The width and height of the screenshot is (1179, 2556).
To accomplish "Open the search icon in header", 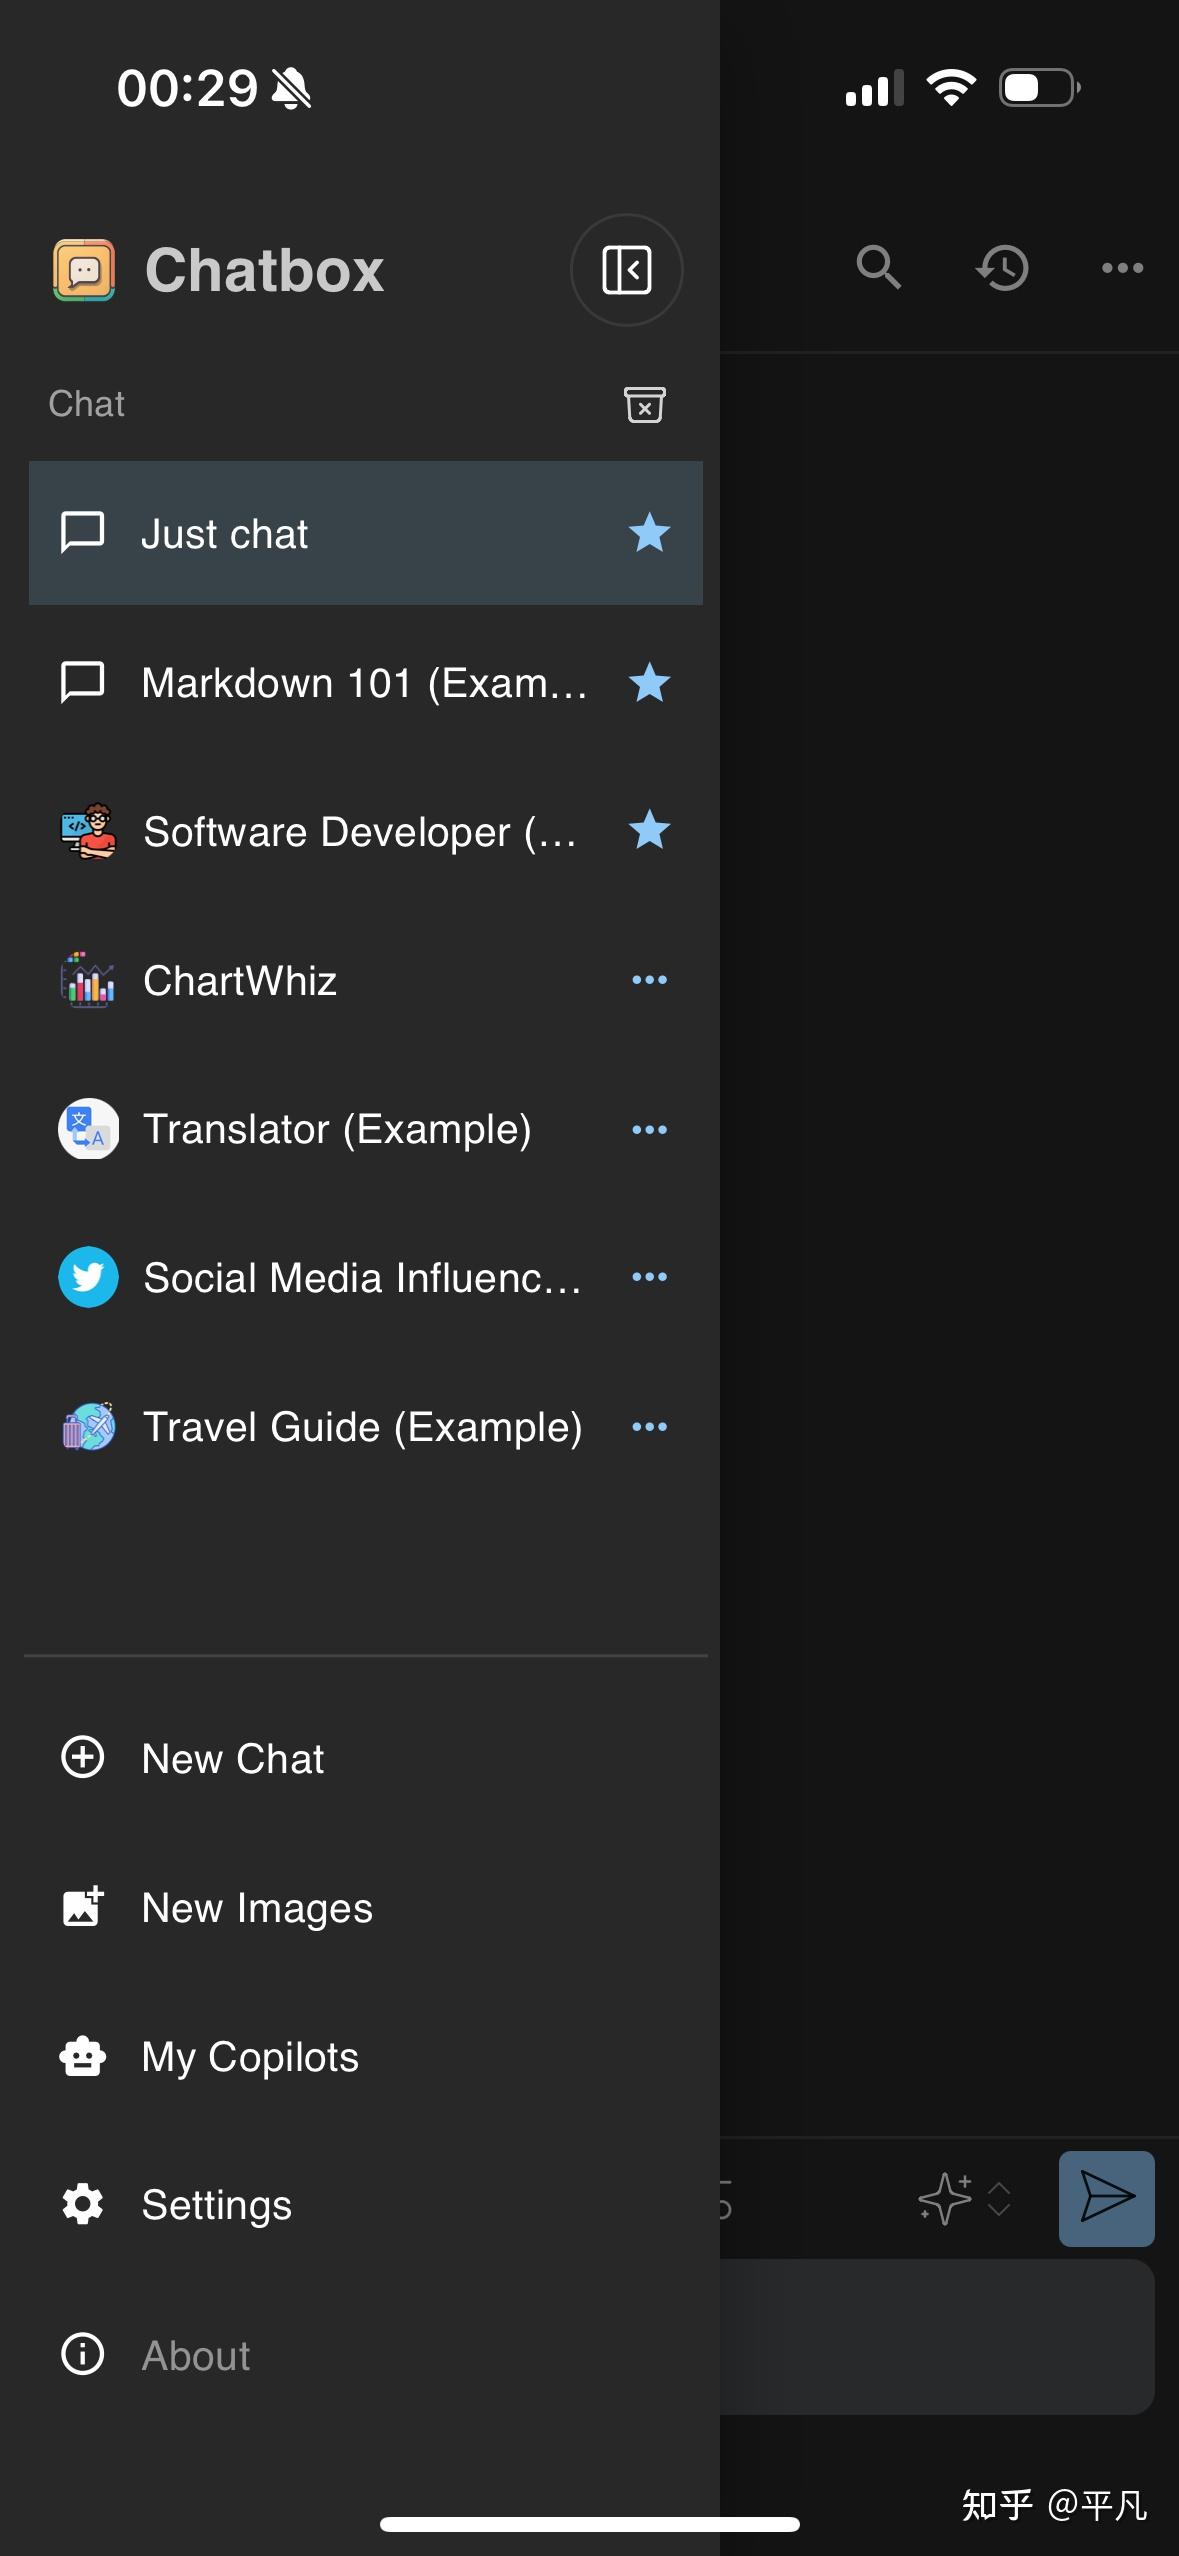I will (x=878, y=267).
